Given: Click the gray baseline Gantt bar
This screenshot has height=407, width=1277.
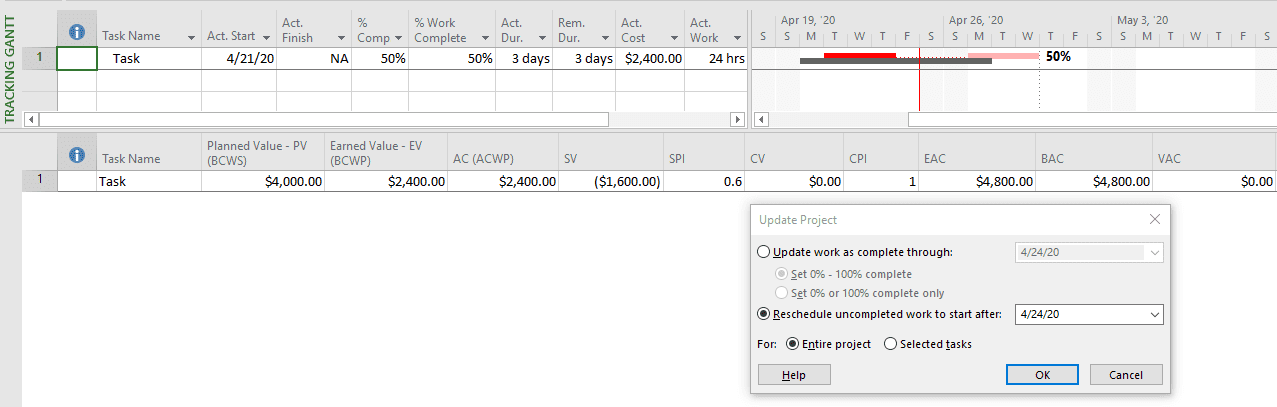Looking at the screenshot, I should (x=895, y=62).
